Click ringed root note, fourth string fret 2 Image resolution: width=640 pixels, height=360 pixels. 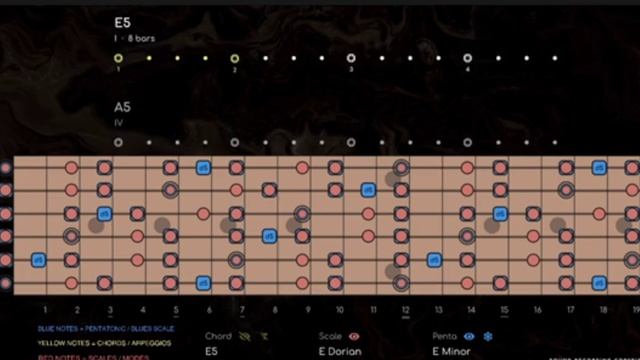tap(71, 236)
